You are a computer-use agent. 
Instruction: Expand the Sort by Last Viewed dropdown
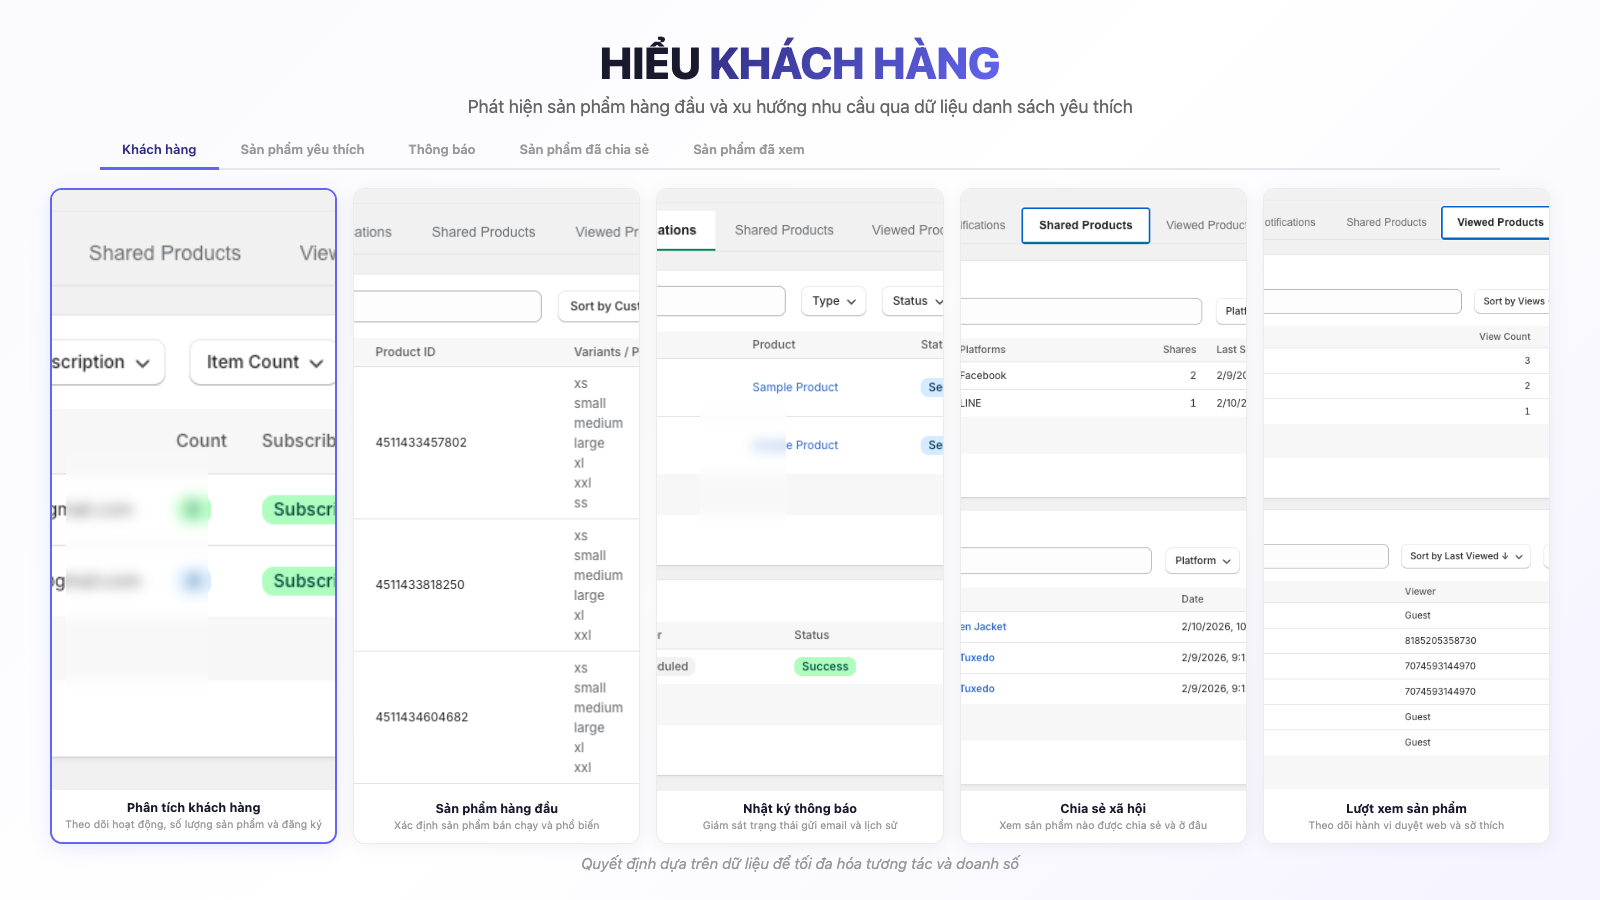(1465, 557)
